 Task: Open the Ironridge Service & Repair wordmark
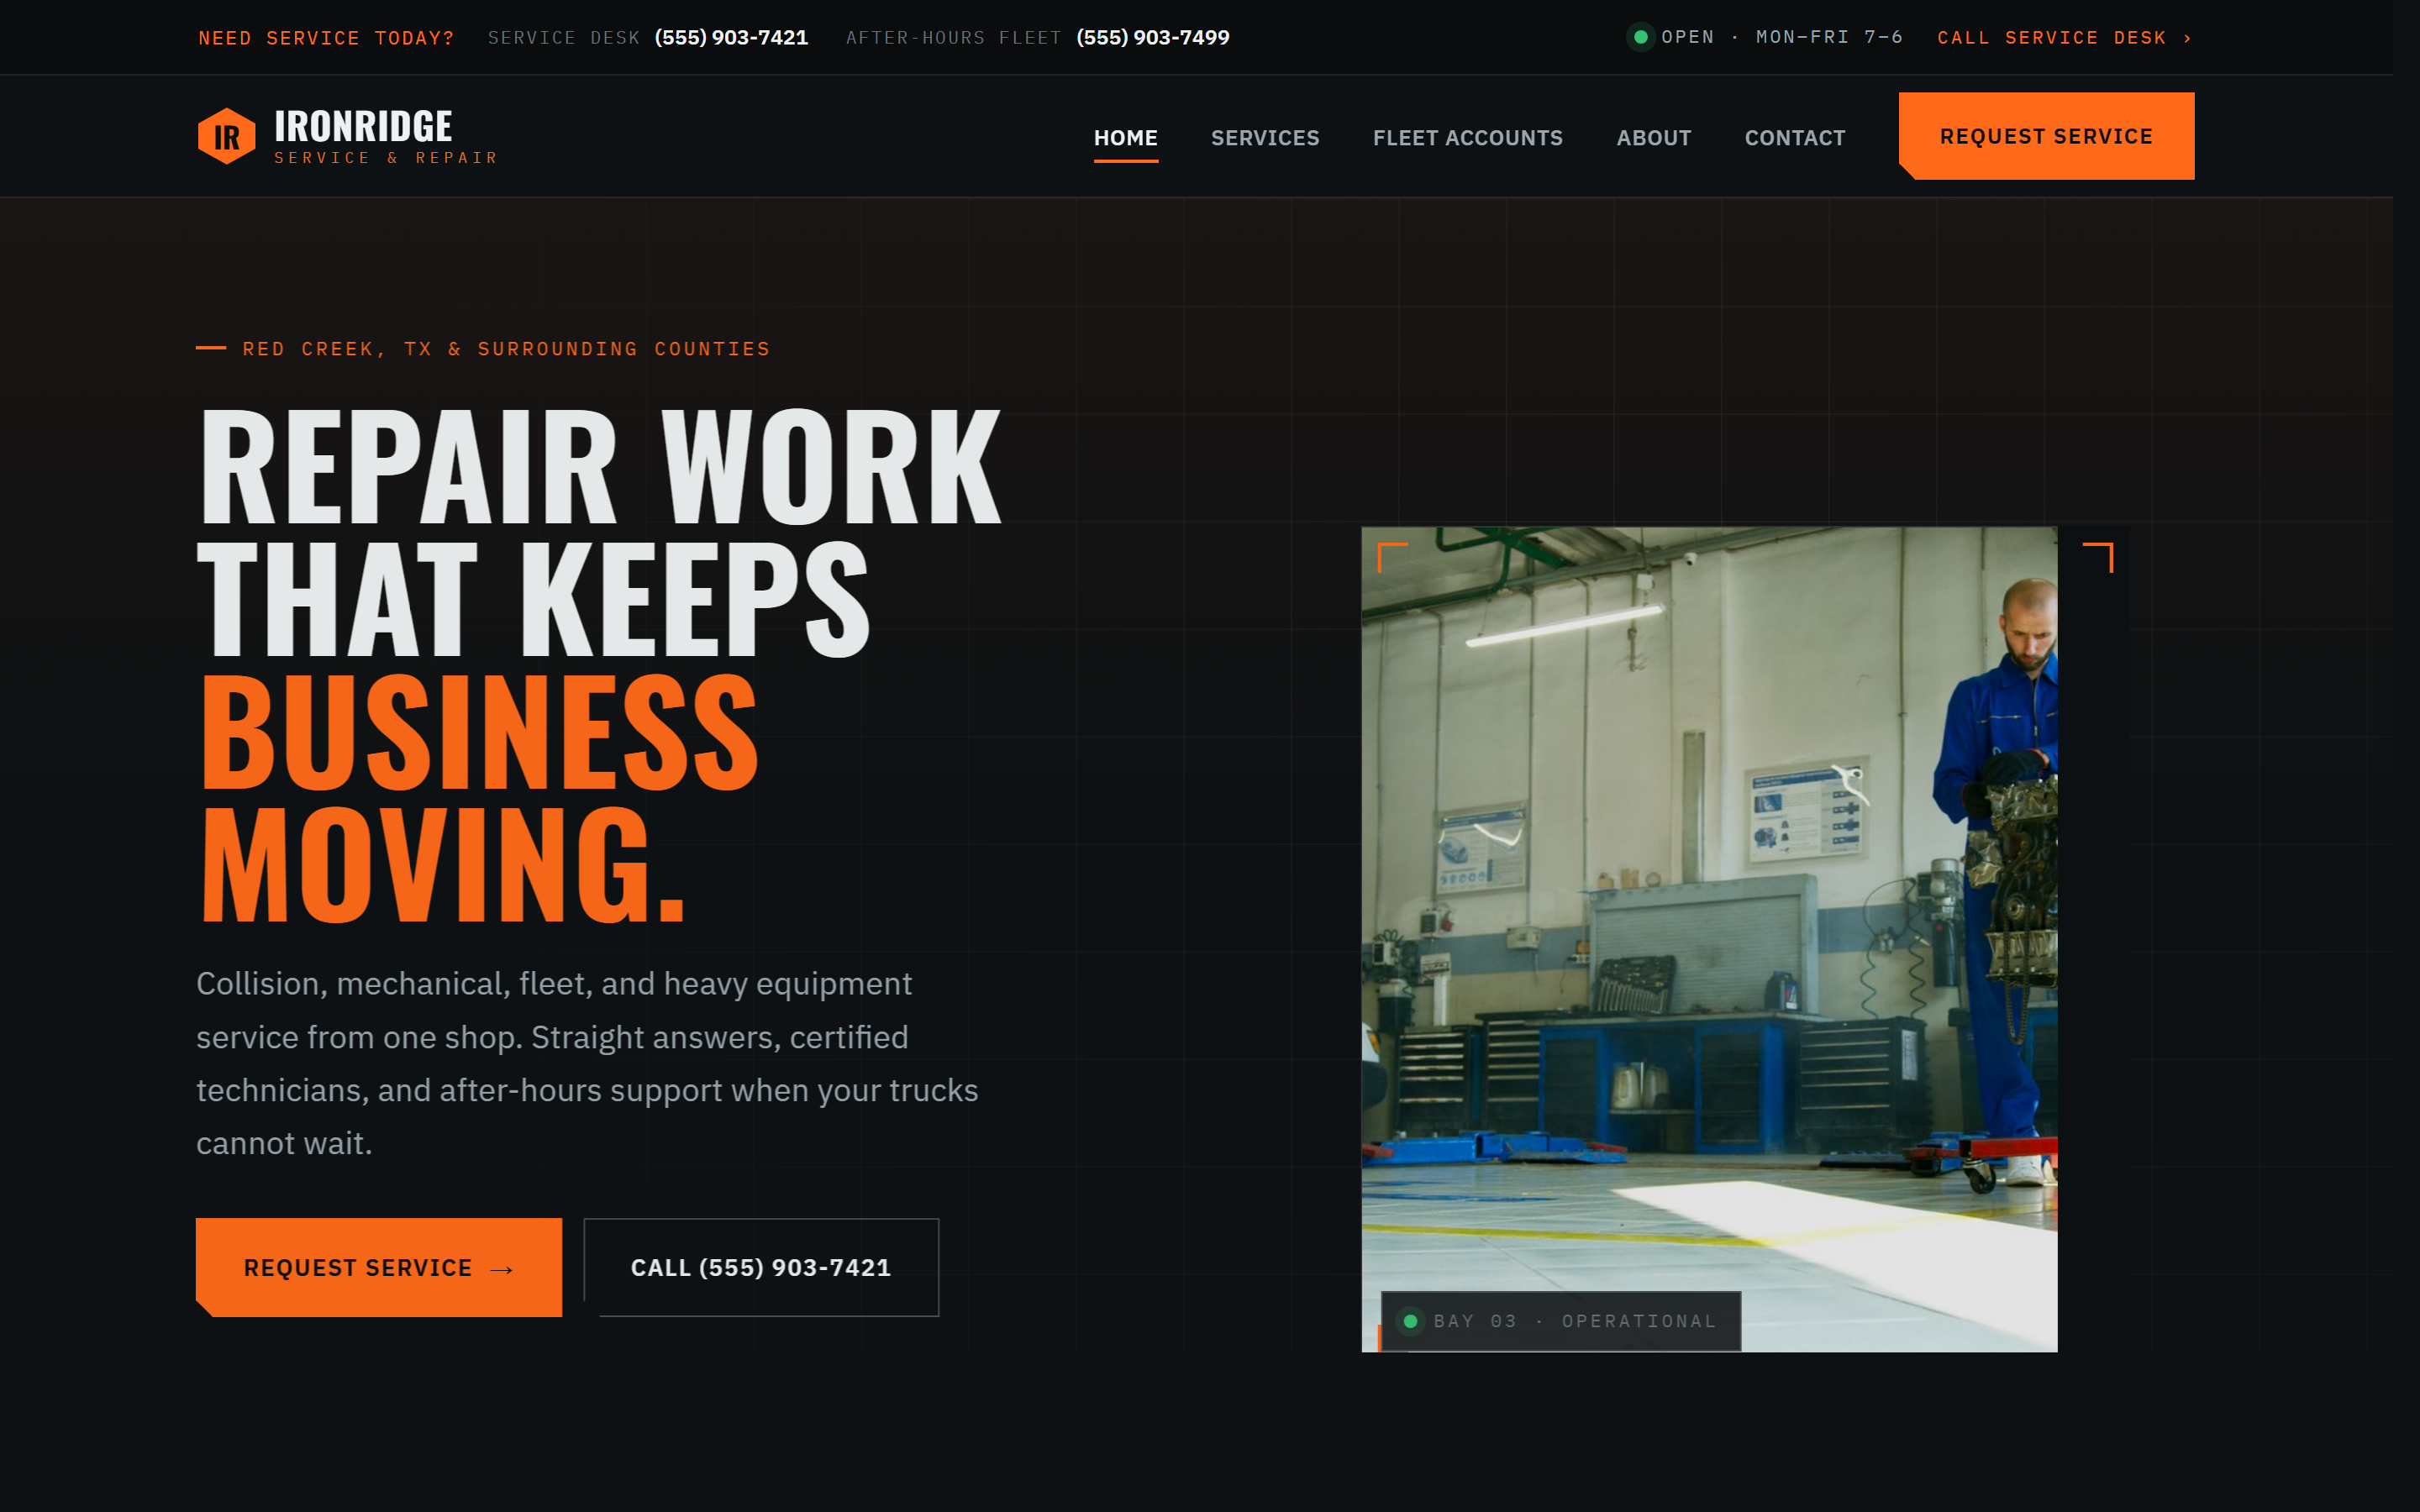pos(386,136)
